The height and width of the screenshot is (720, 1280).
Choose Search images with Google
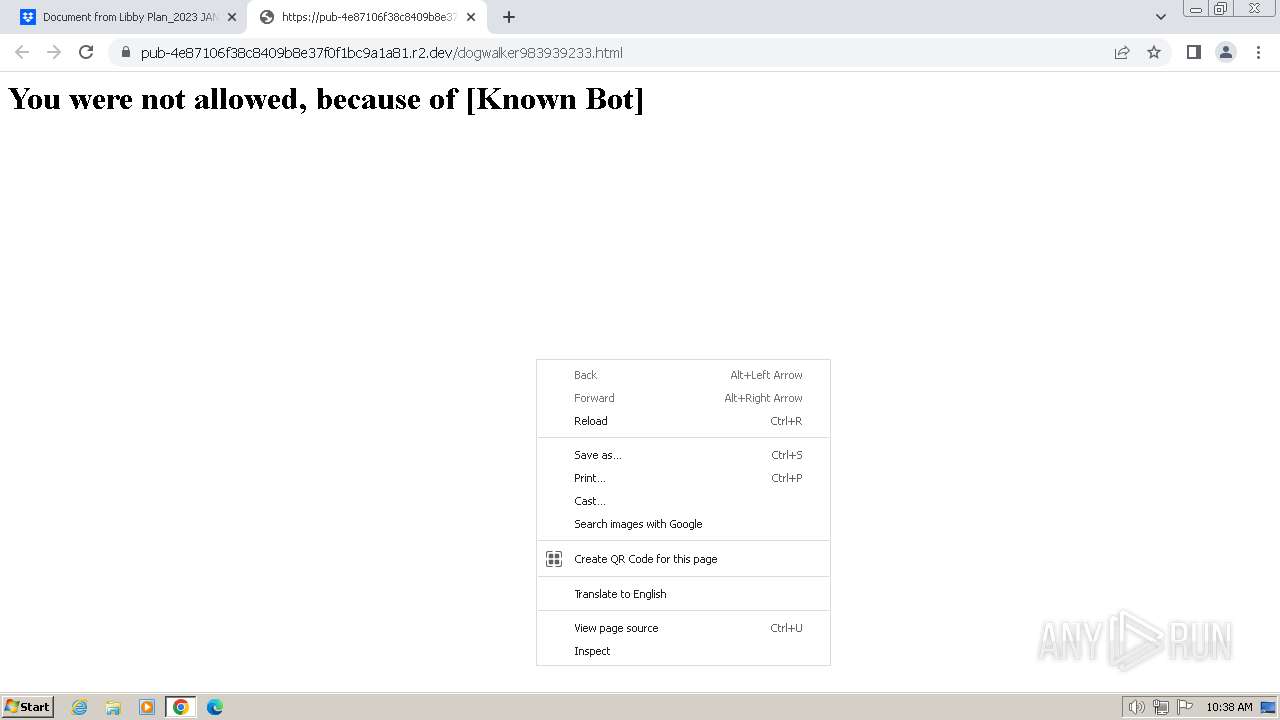683,524
